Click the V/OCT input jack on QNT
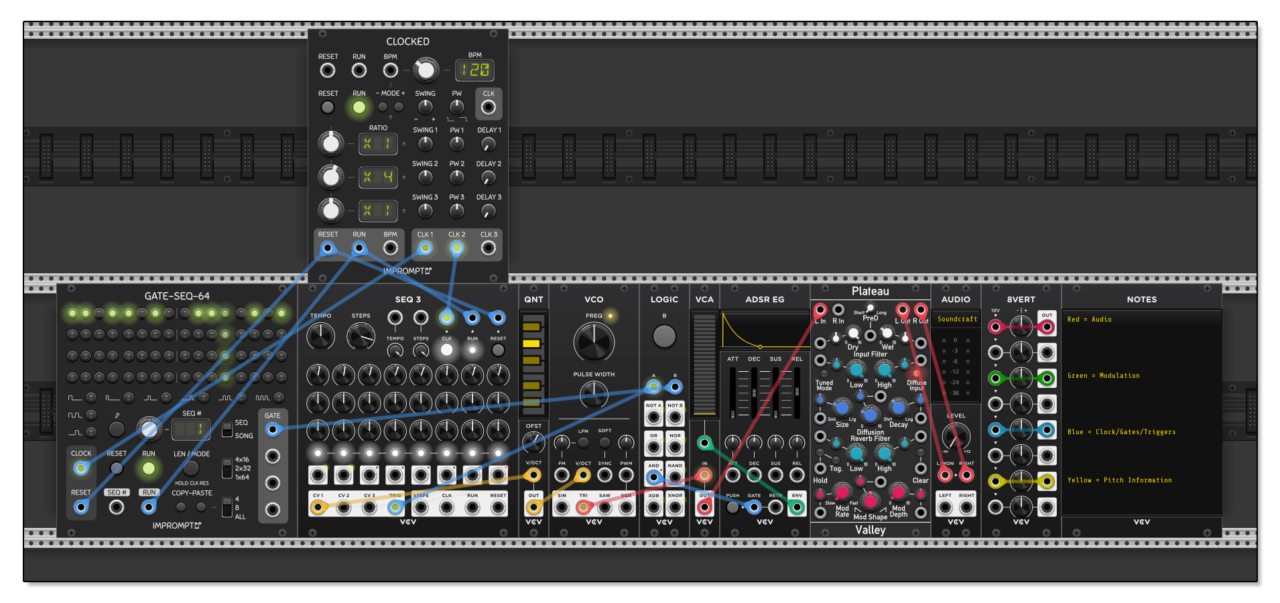1280x603 pixels. 533,474
